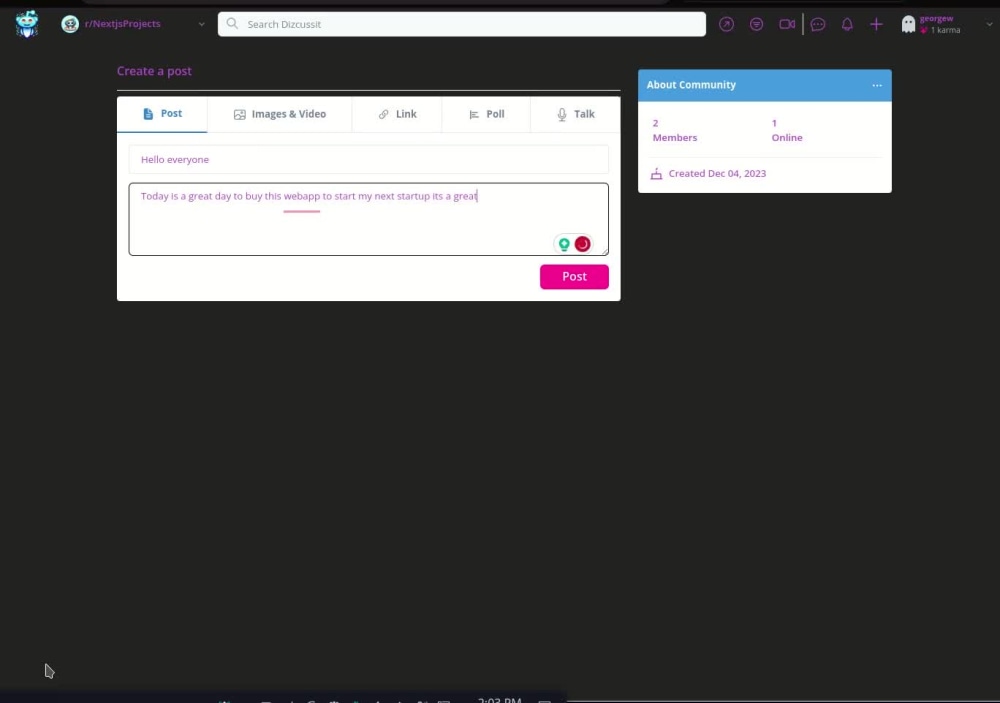This screenshot has width=1000, height=703.
Task: Click the Reddit snoo logo
Action: [x=27, y=23]
